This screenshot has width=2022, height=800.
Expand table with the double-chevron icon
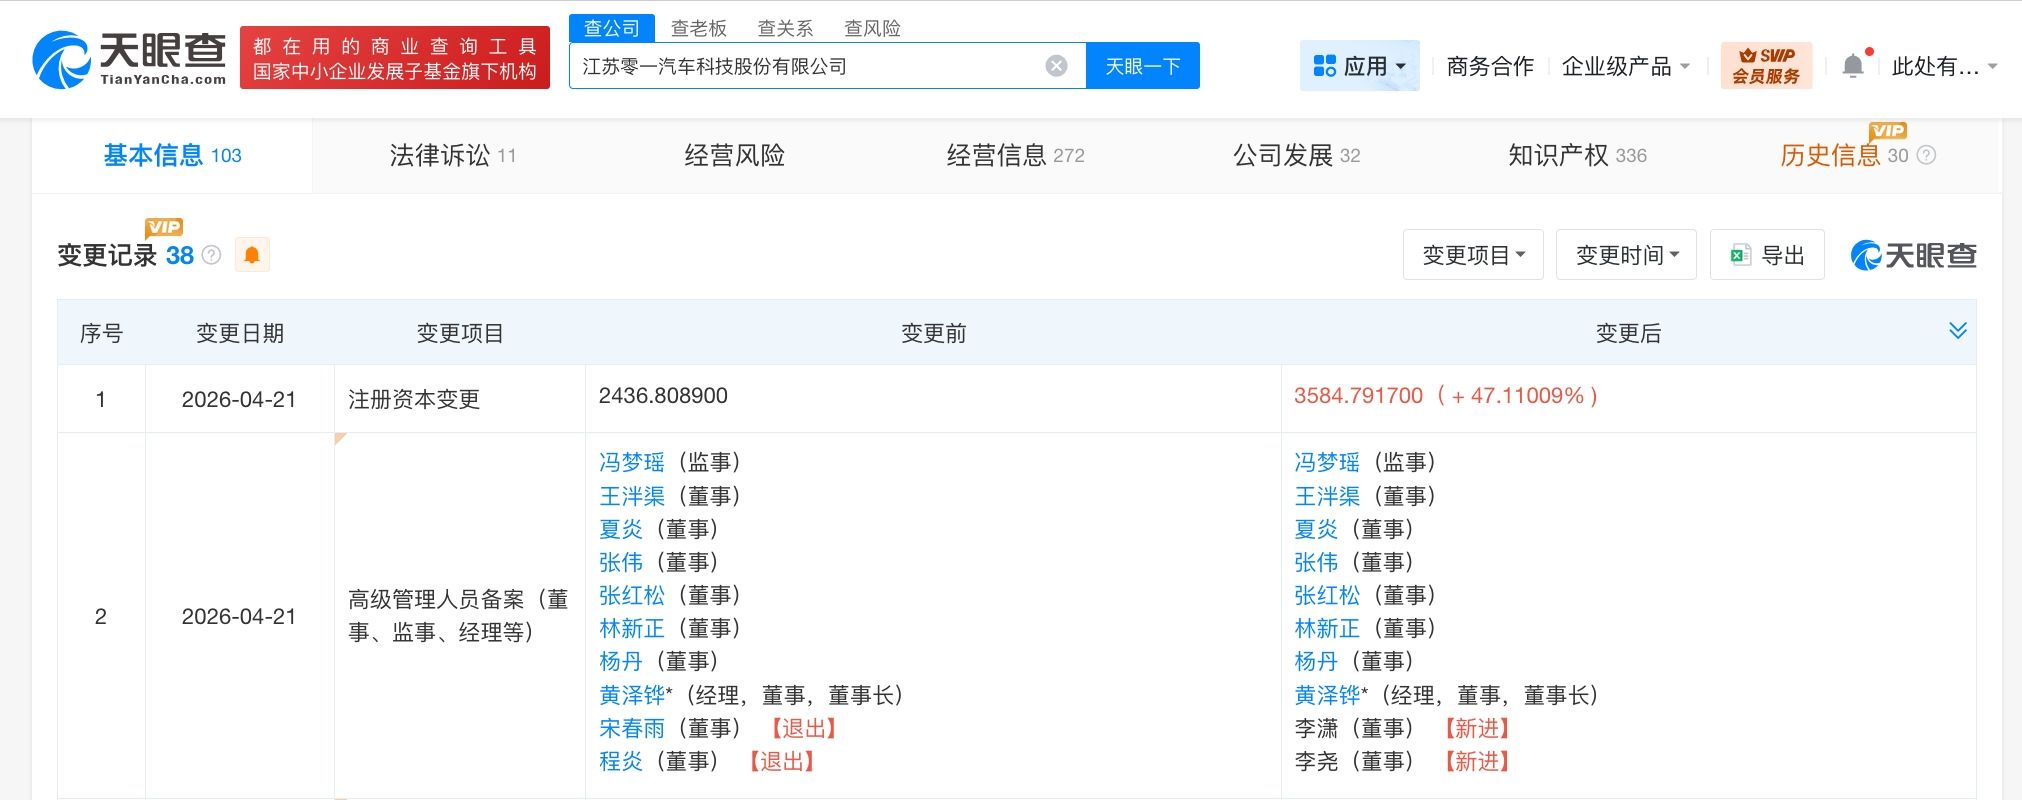(x=1958, y=331)
